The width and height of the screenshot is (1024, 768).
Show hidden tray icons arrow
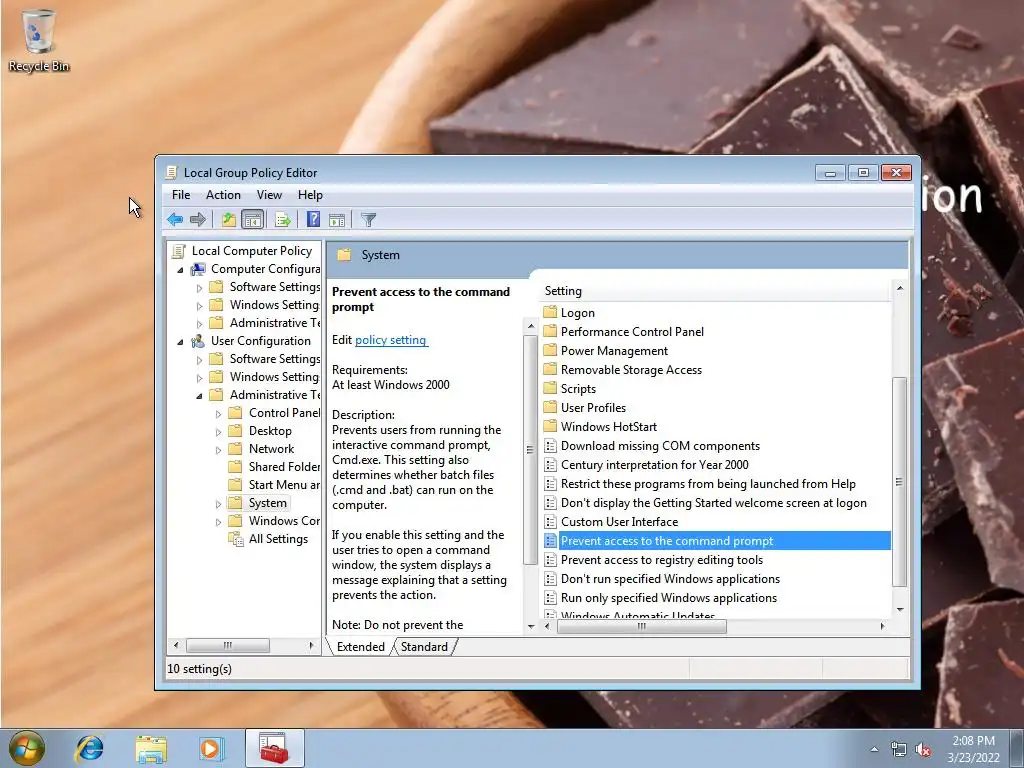874,750
